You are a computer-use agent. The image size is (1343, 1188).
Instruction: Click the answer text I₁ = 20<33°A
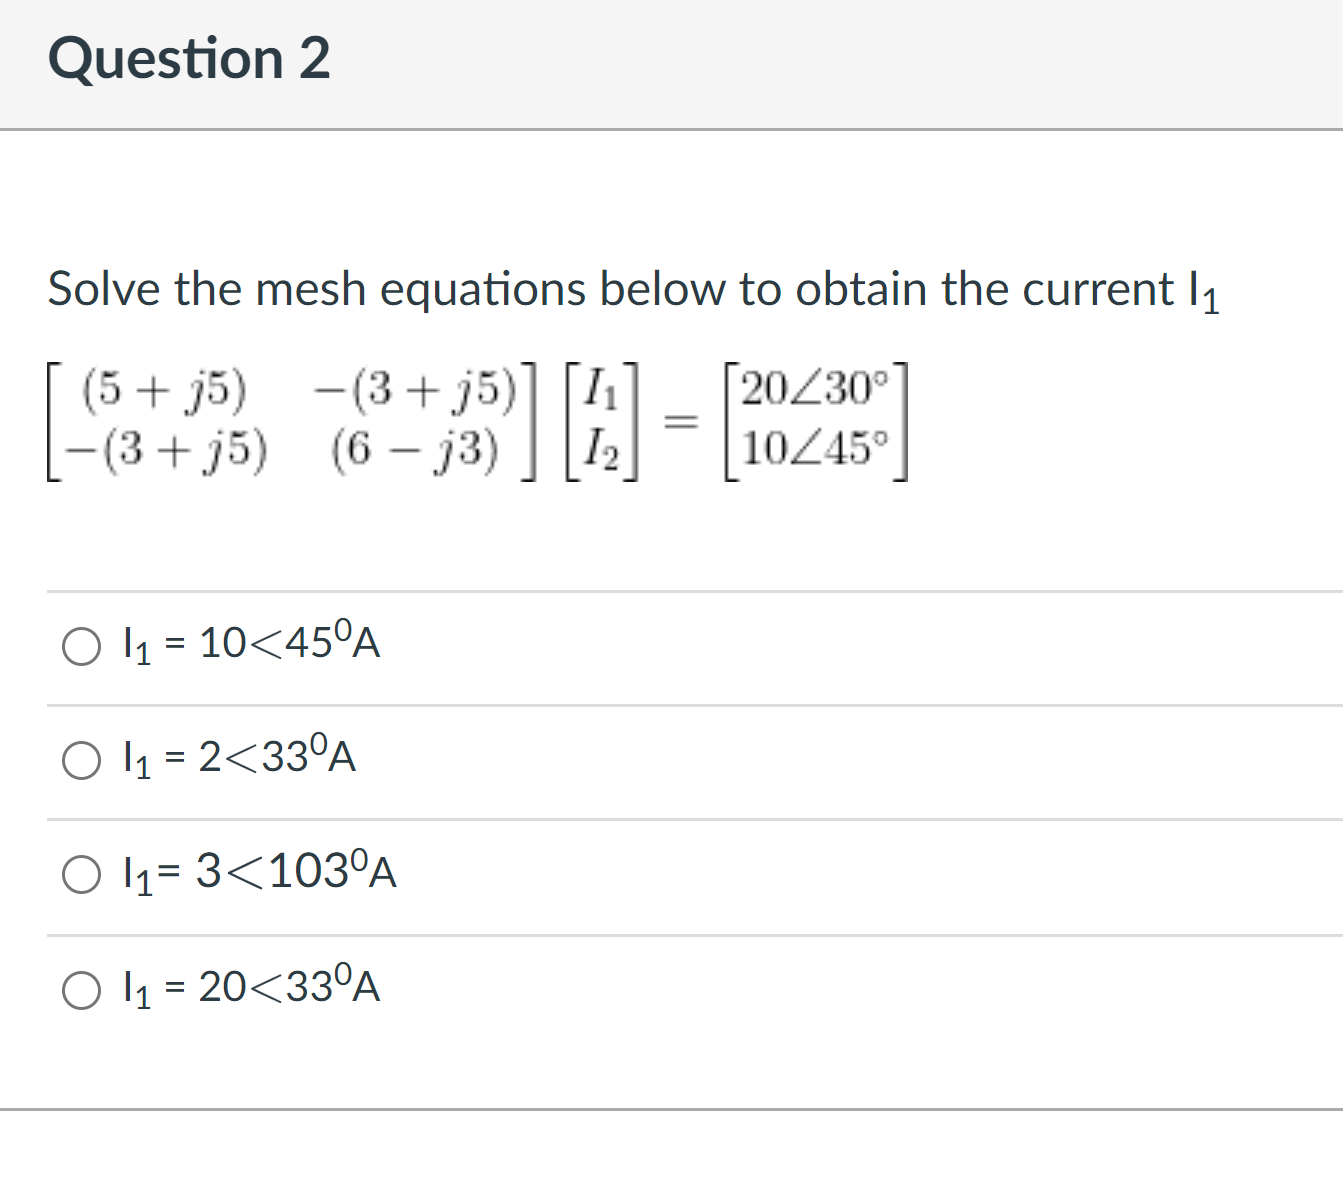click(250, 990)
